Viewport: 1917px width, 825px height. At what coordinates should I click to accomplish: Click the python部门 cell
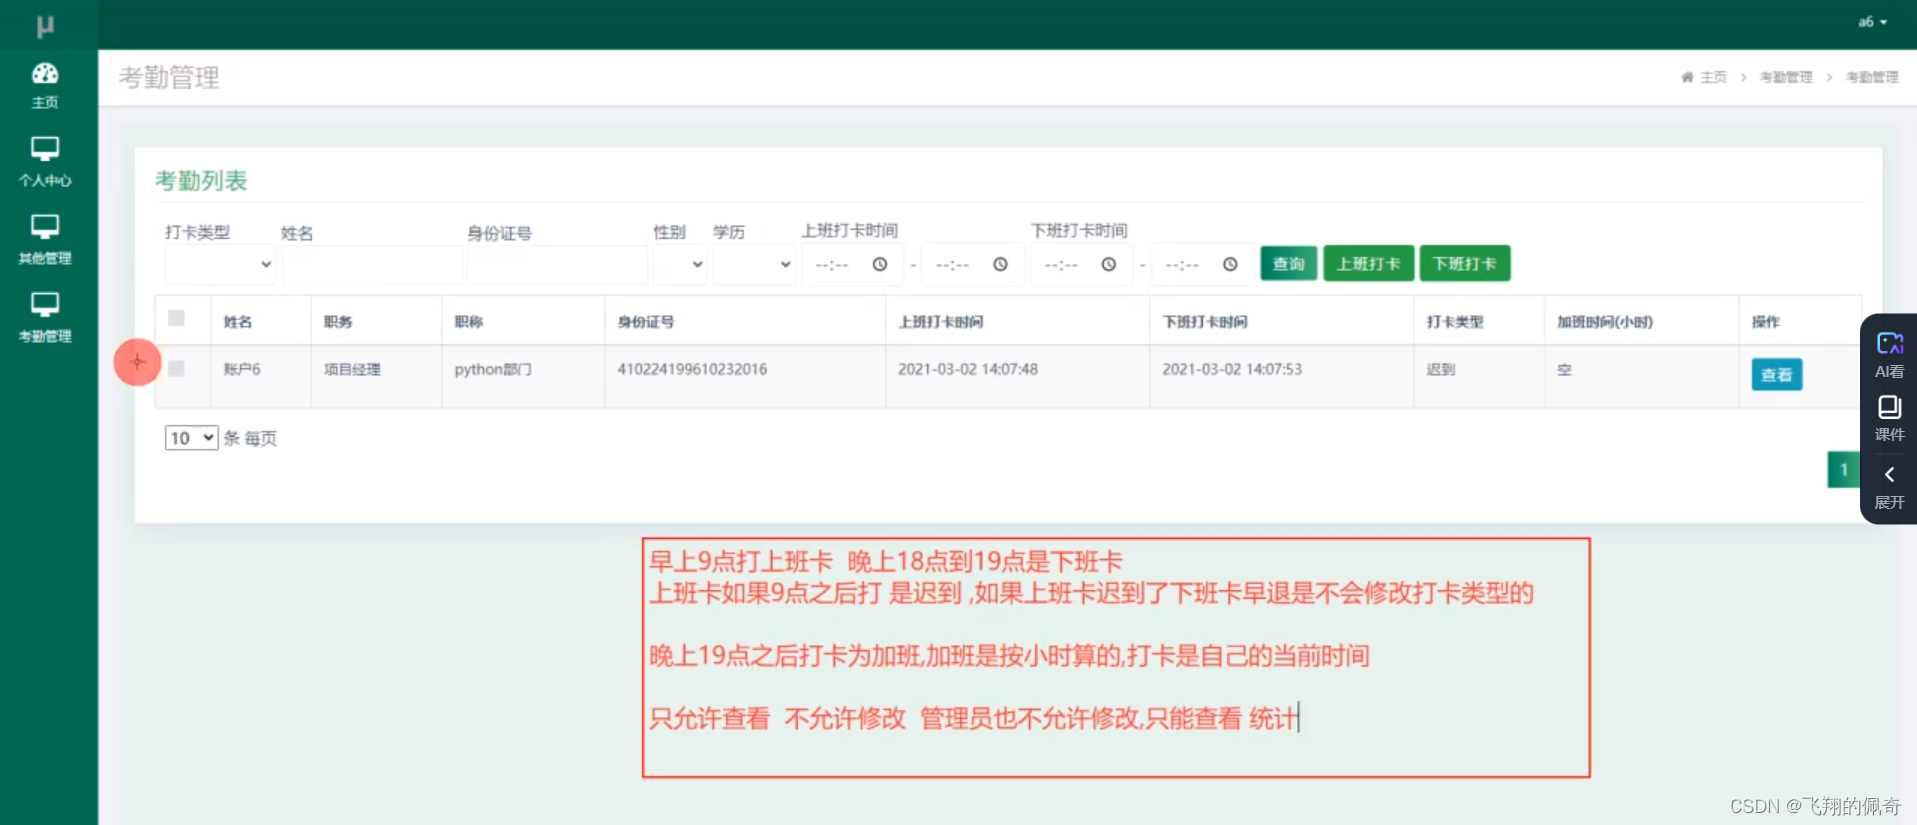pyautogui.click(x=493, y=369)
